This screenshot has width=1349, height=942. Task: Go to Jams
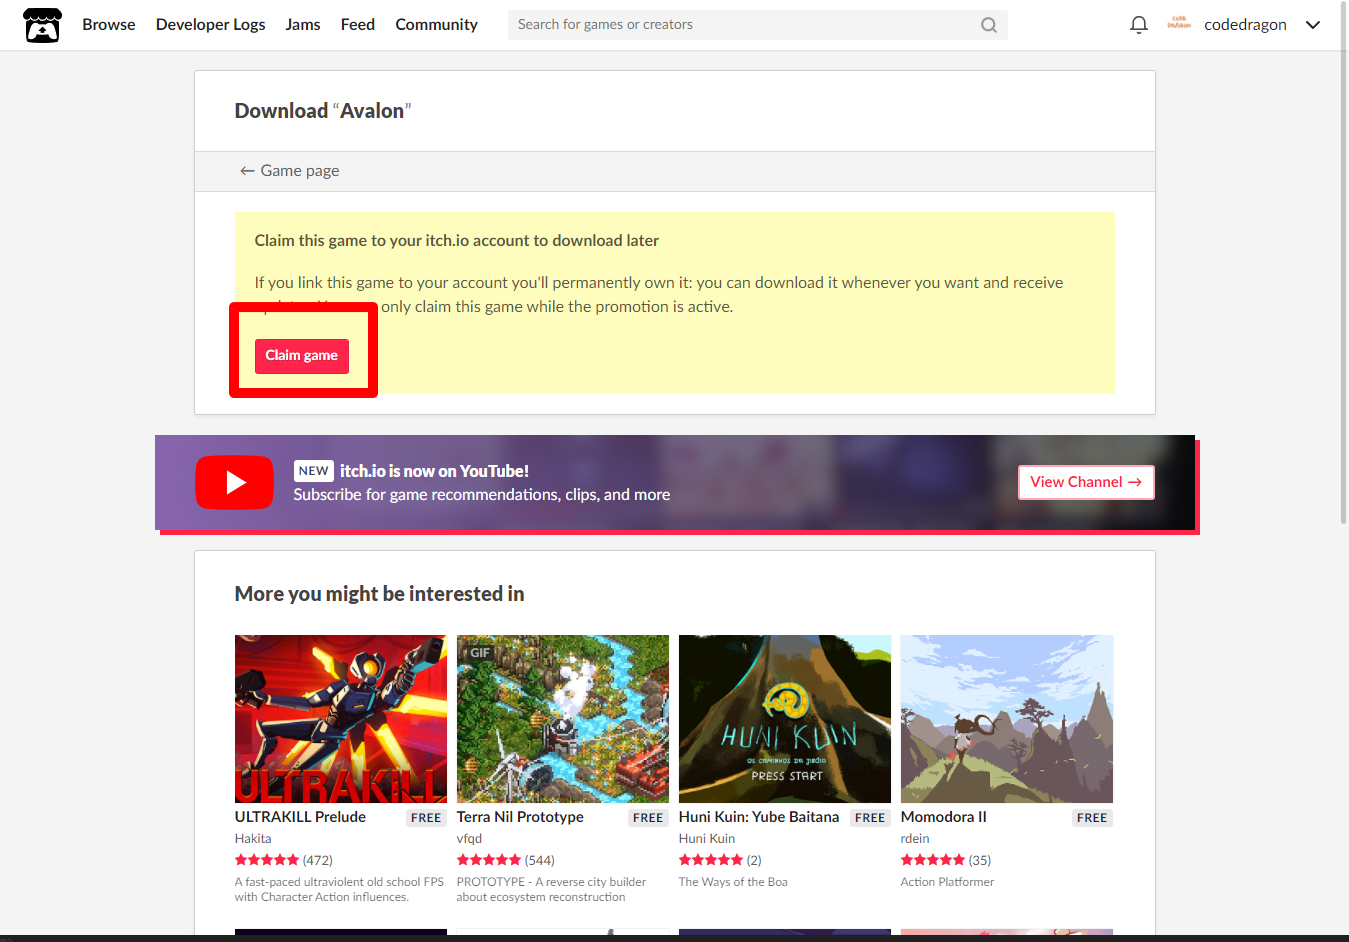click(303, 25)
